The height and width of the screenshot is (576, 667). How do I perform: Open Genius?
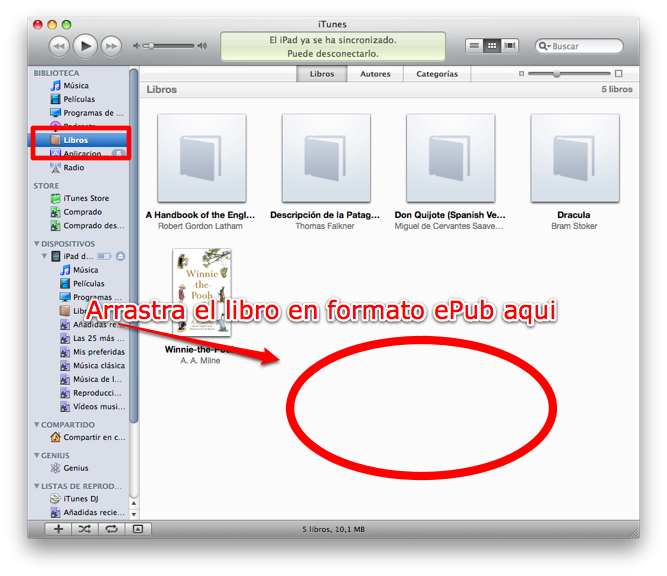(x=69, y=468)
